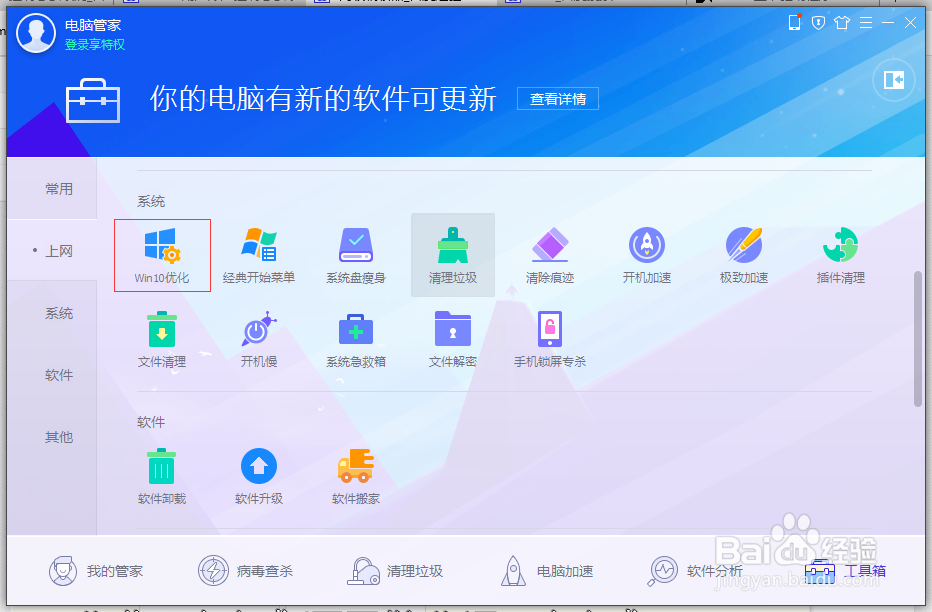932x612 pixels.
Task: Open the mobile phone icon in title bar
Action: tap(795, 23)
